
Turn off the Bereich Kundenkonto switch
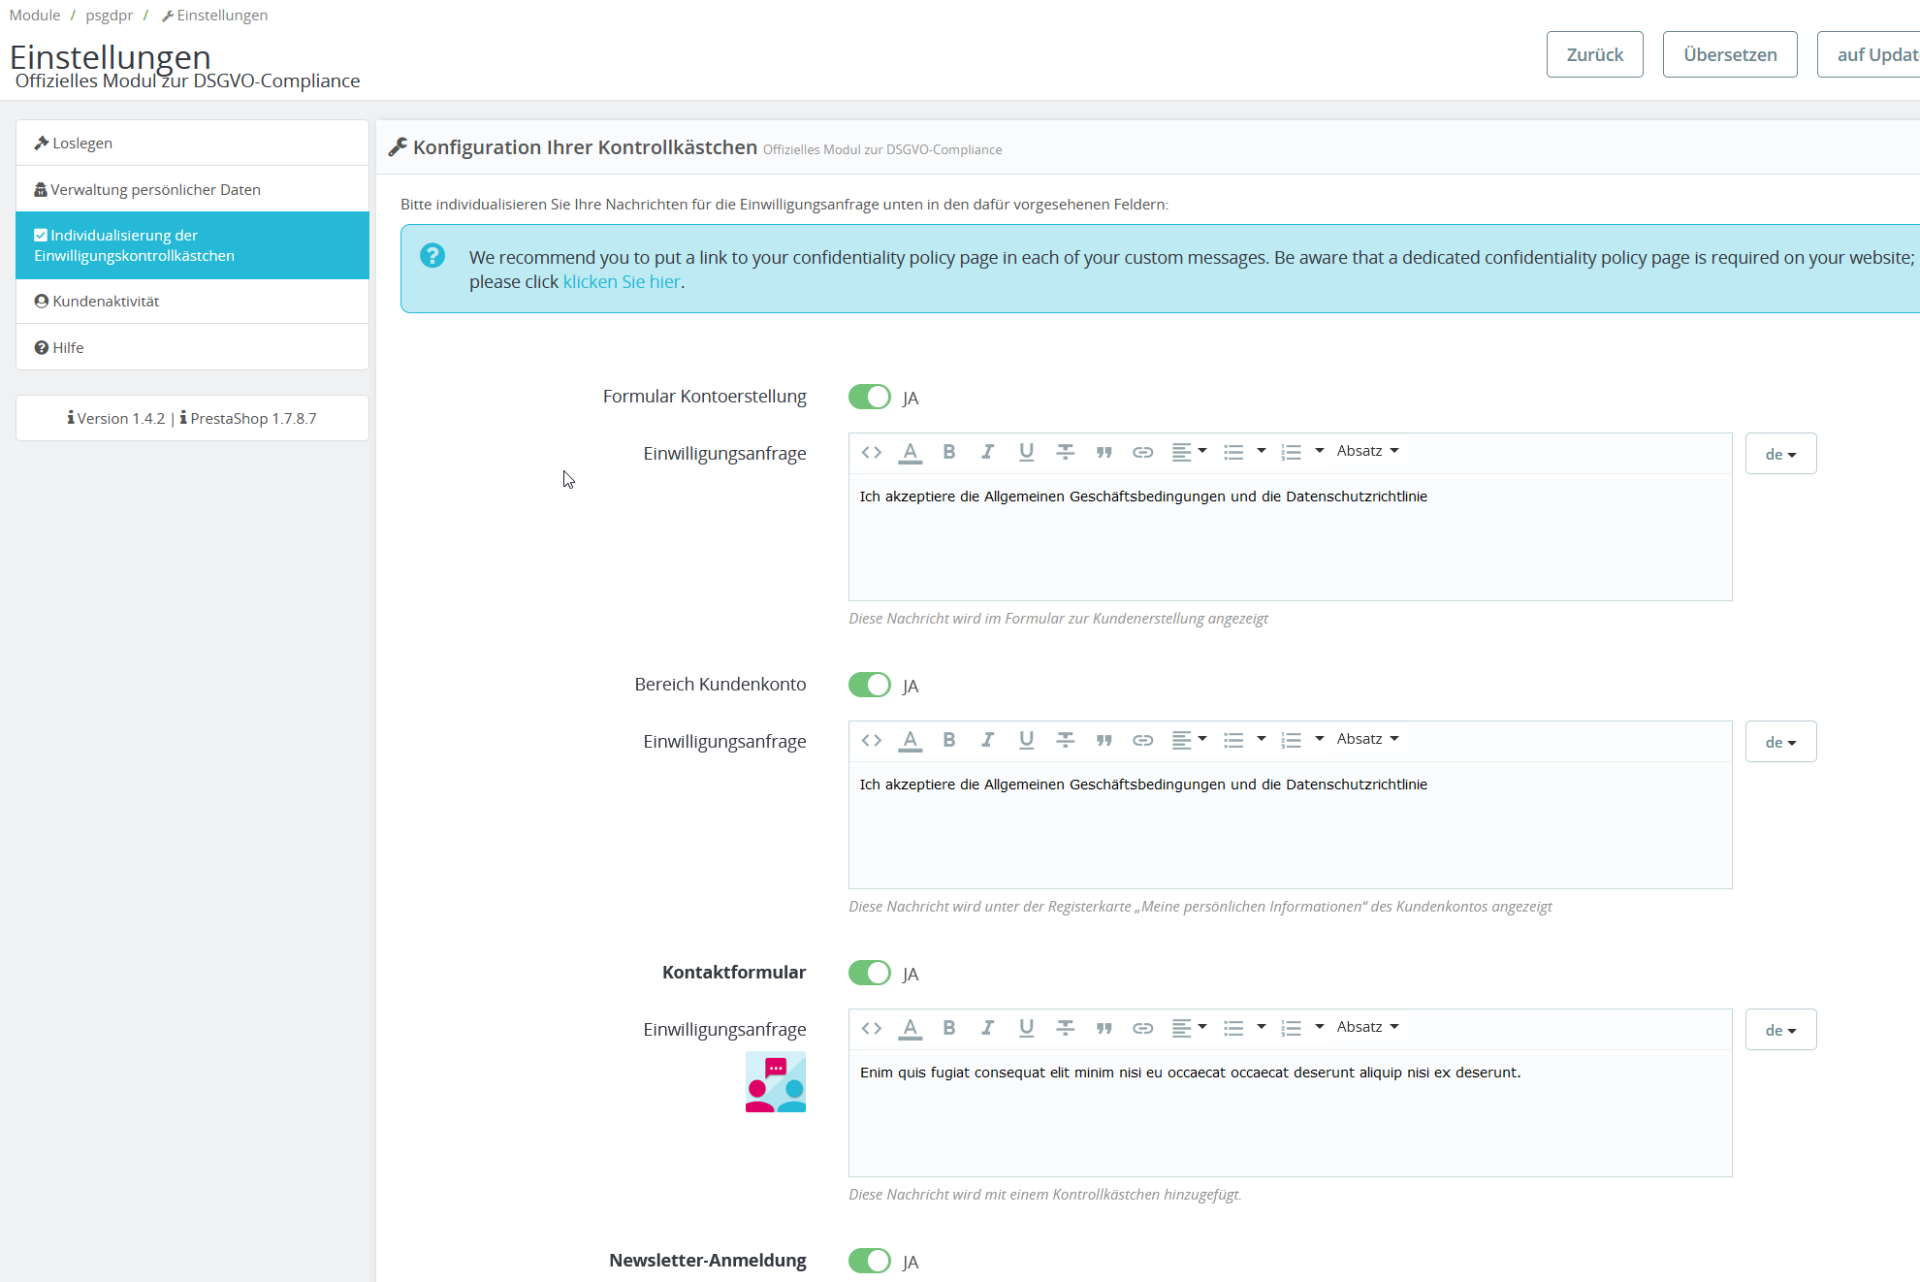click(869, 685)
